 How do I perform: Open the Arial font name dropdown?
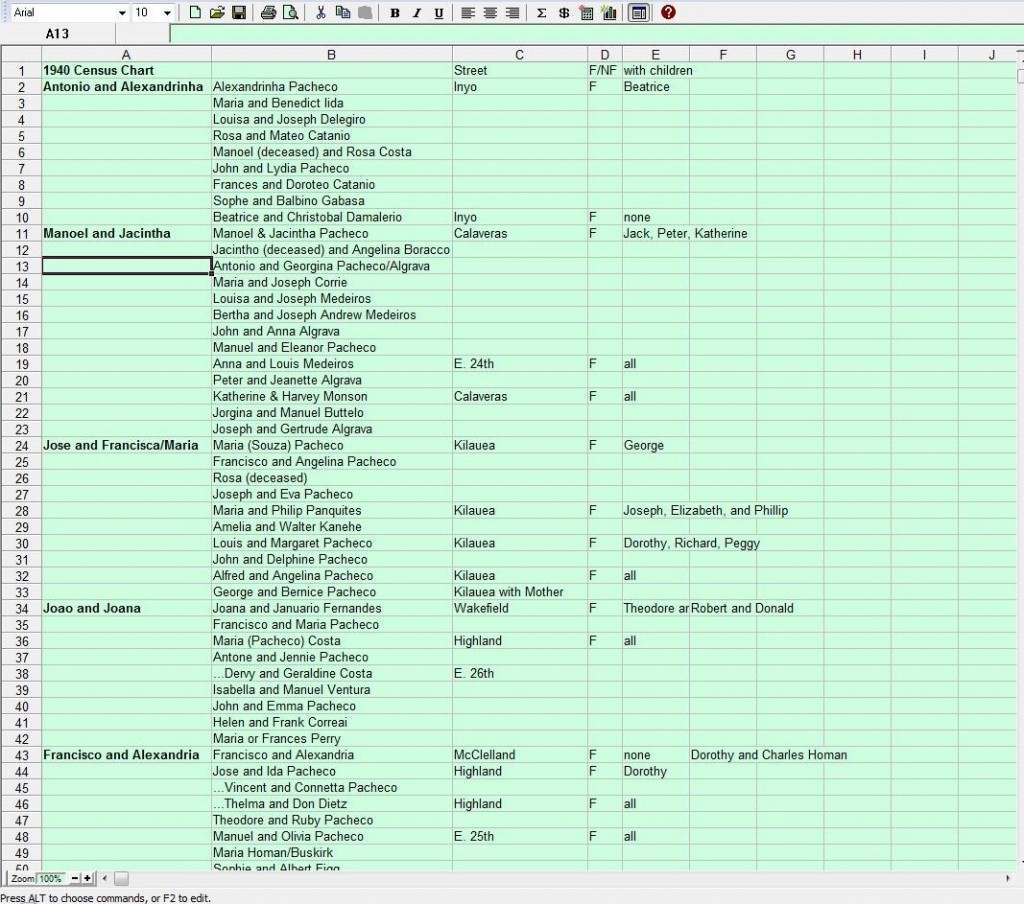click(x=121, y=13)
